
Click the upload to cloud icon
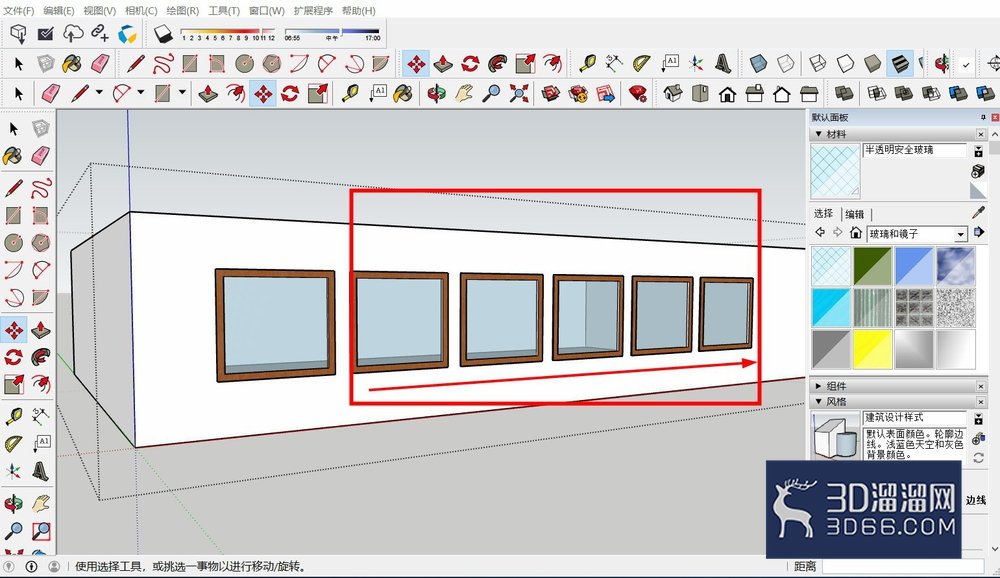point(73,33)
